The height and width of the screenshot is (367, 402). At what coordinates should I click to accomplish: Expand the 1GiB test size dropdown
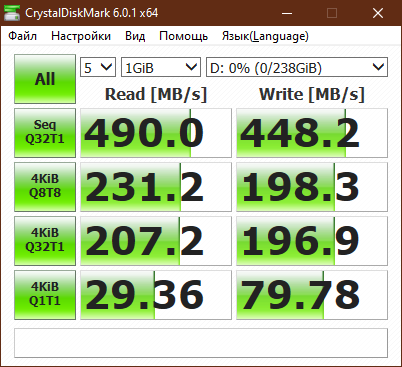[x=161, y=67]
